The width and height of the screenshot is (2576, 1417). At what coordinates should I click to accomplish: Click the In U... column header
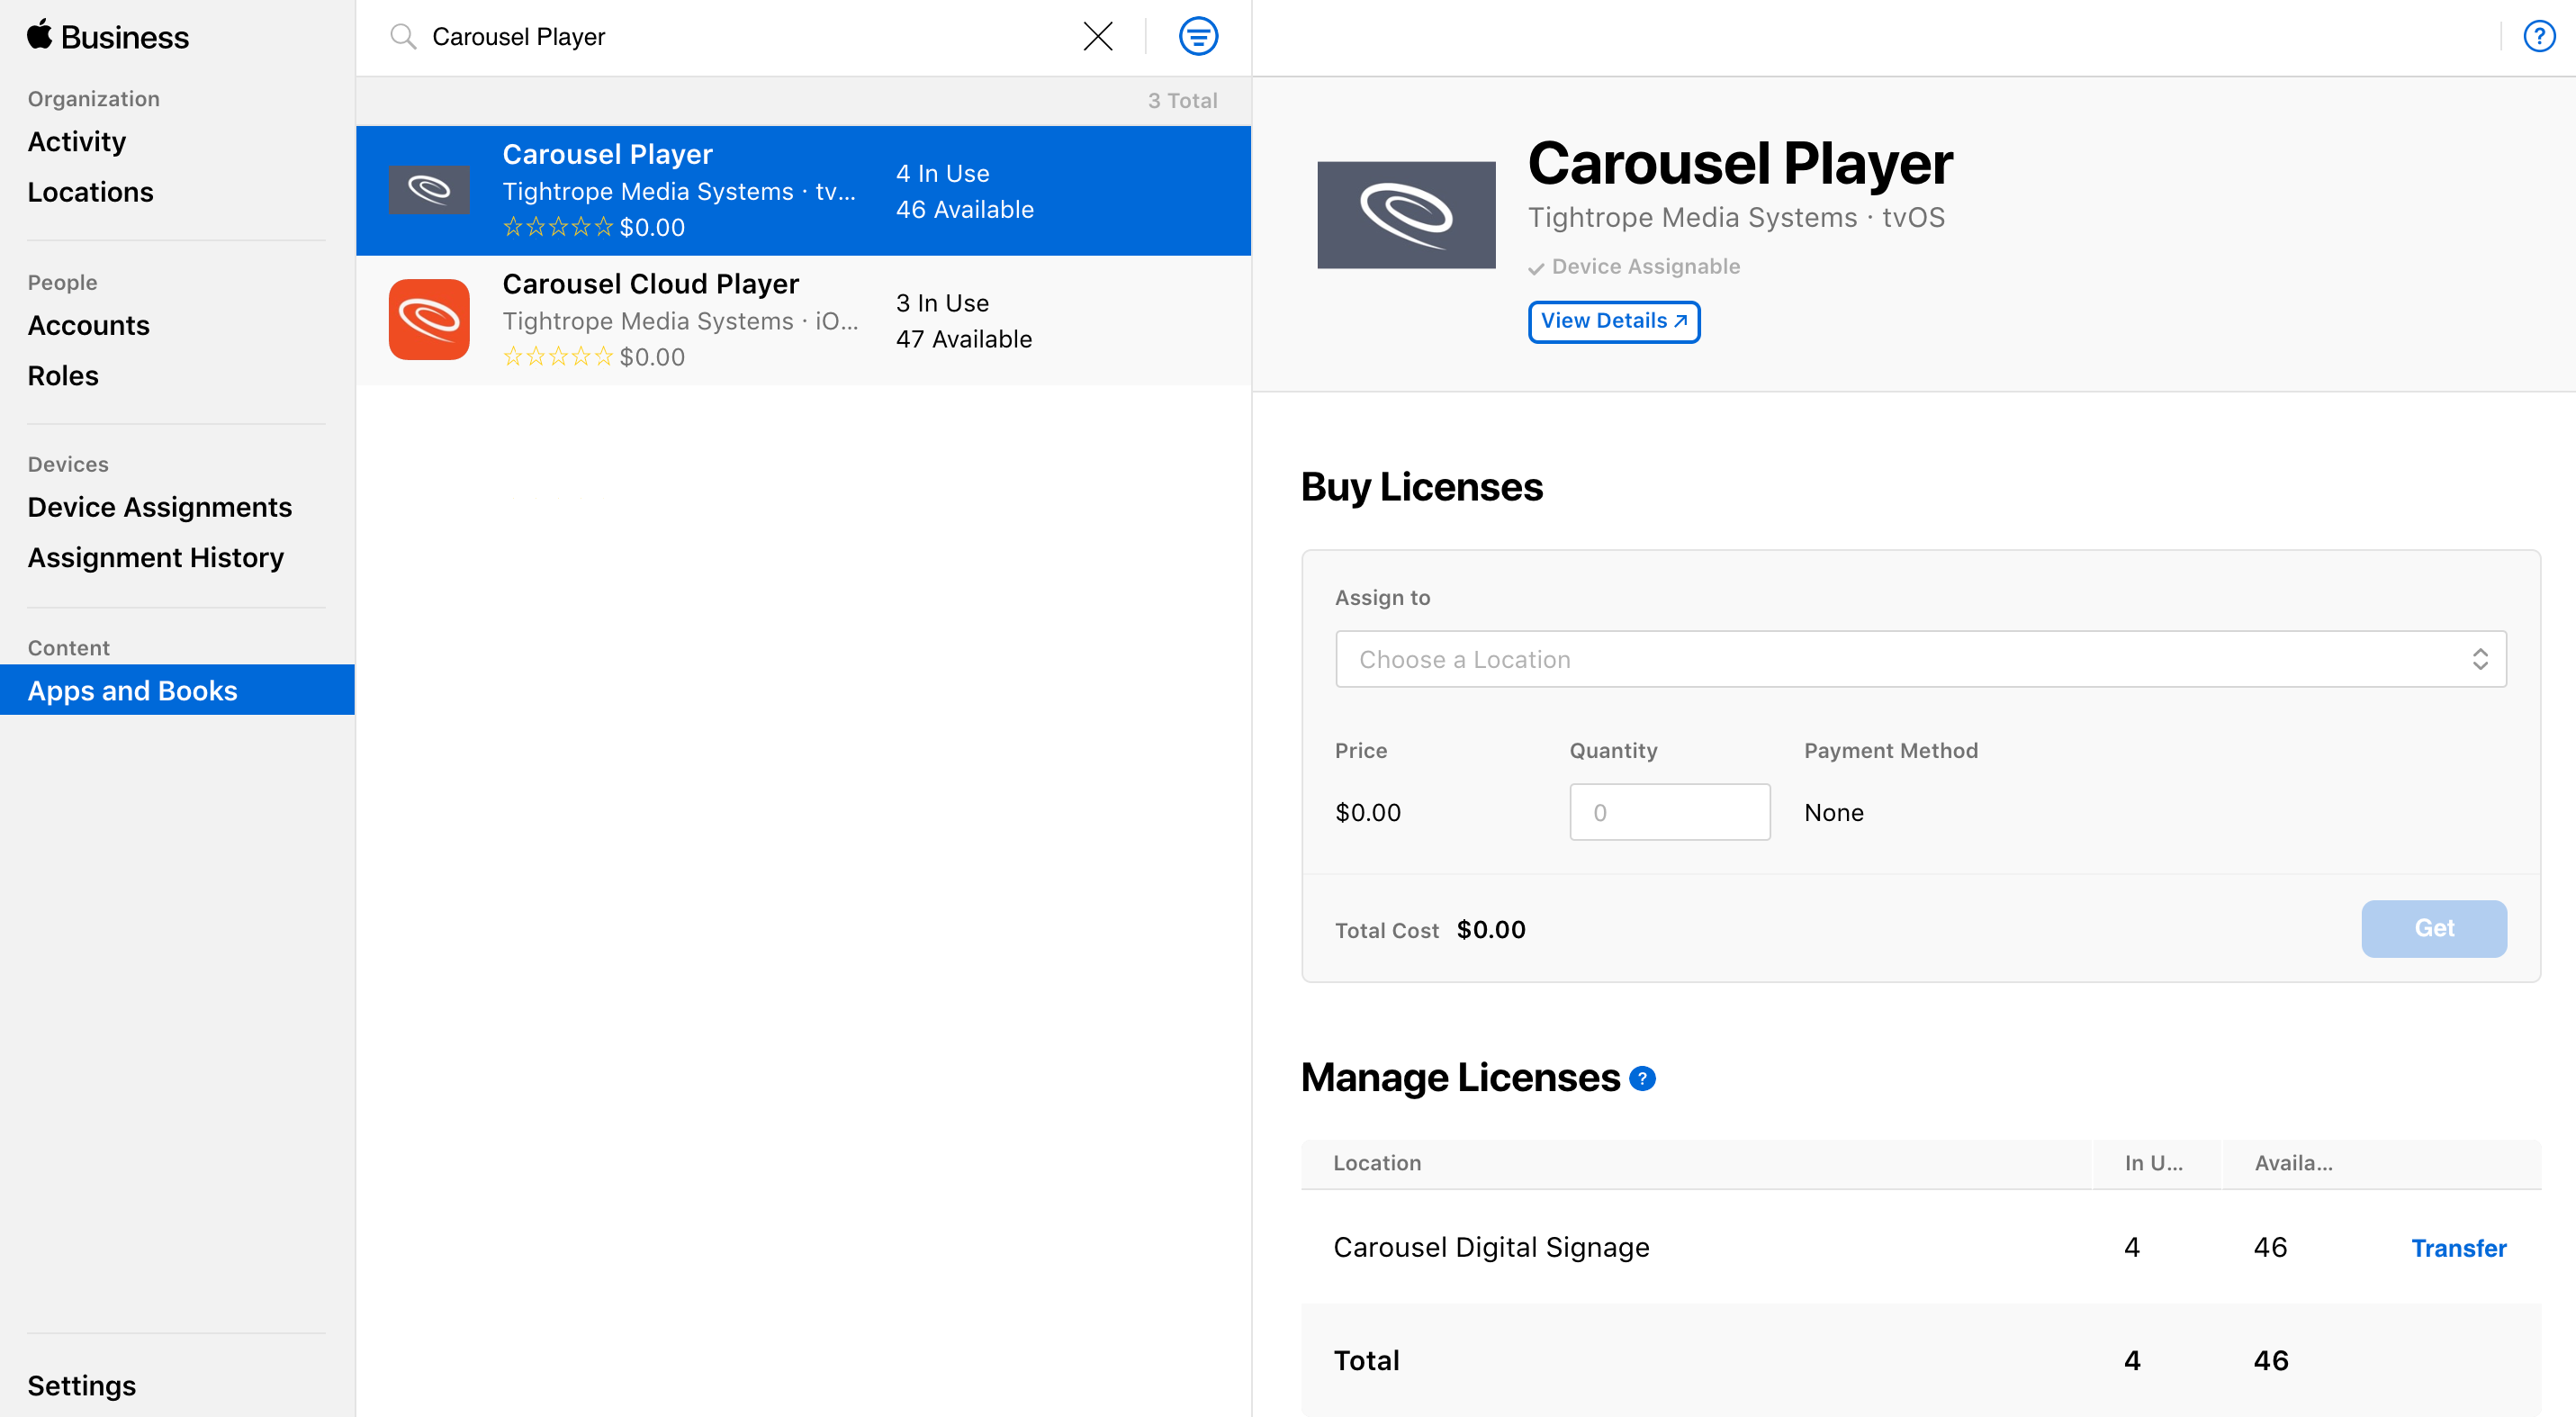2154,1163
